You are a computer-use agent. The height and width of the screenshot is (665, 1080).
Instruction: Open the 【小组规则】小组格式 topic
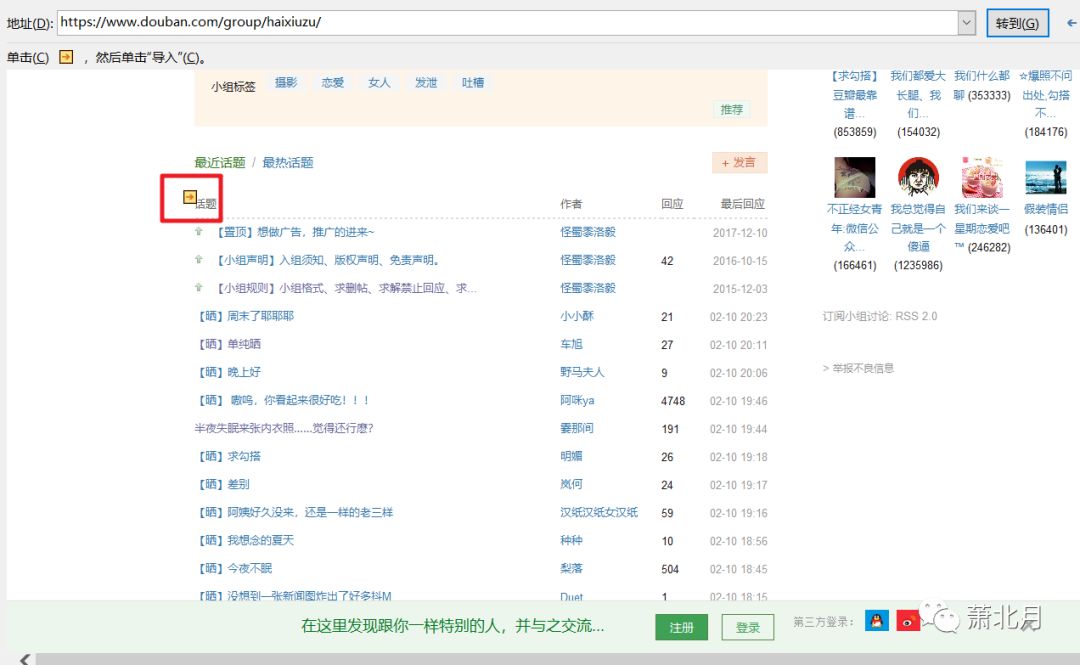coord(345,288)
